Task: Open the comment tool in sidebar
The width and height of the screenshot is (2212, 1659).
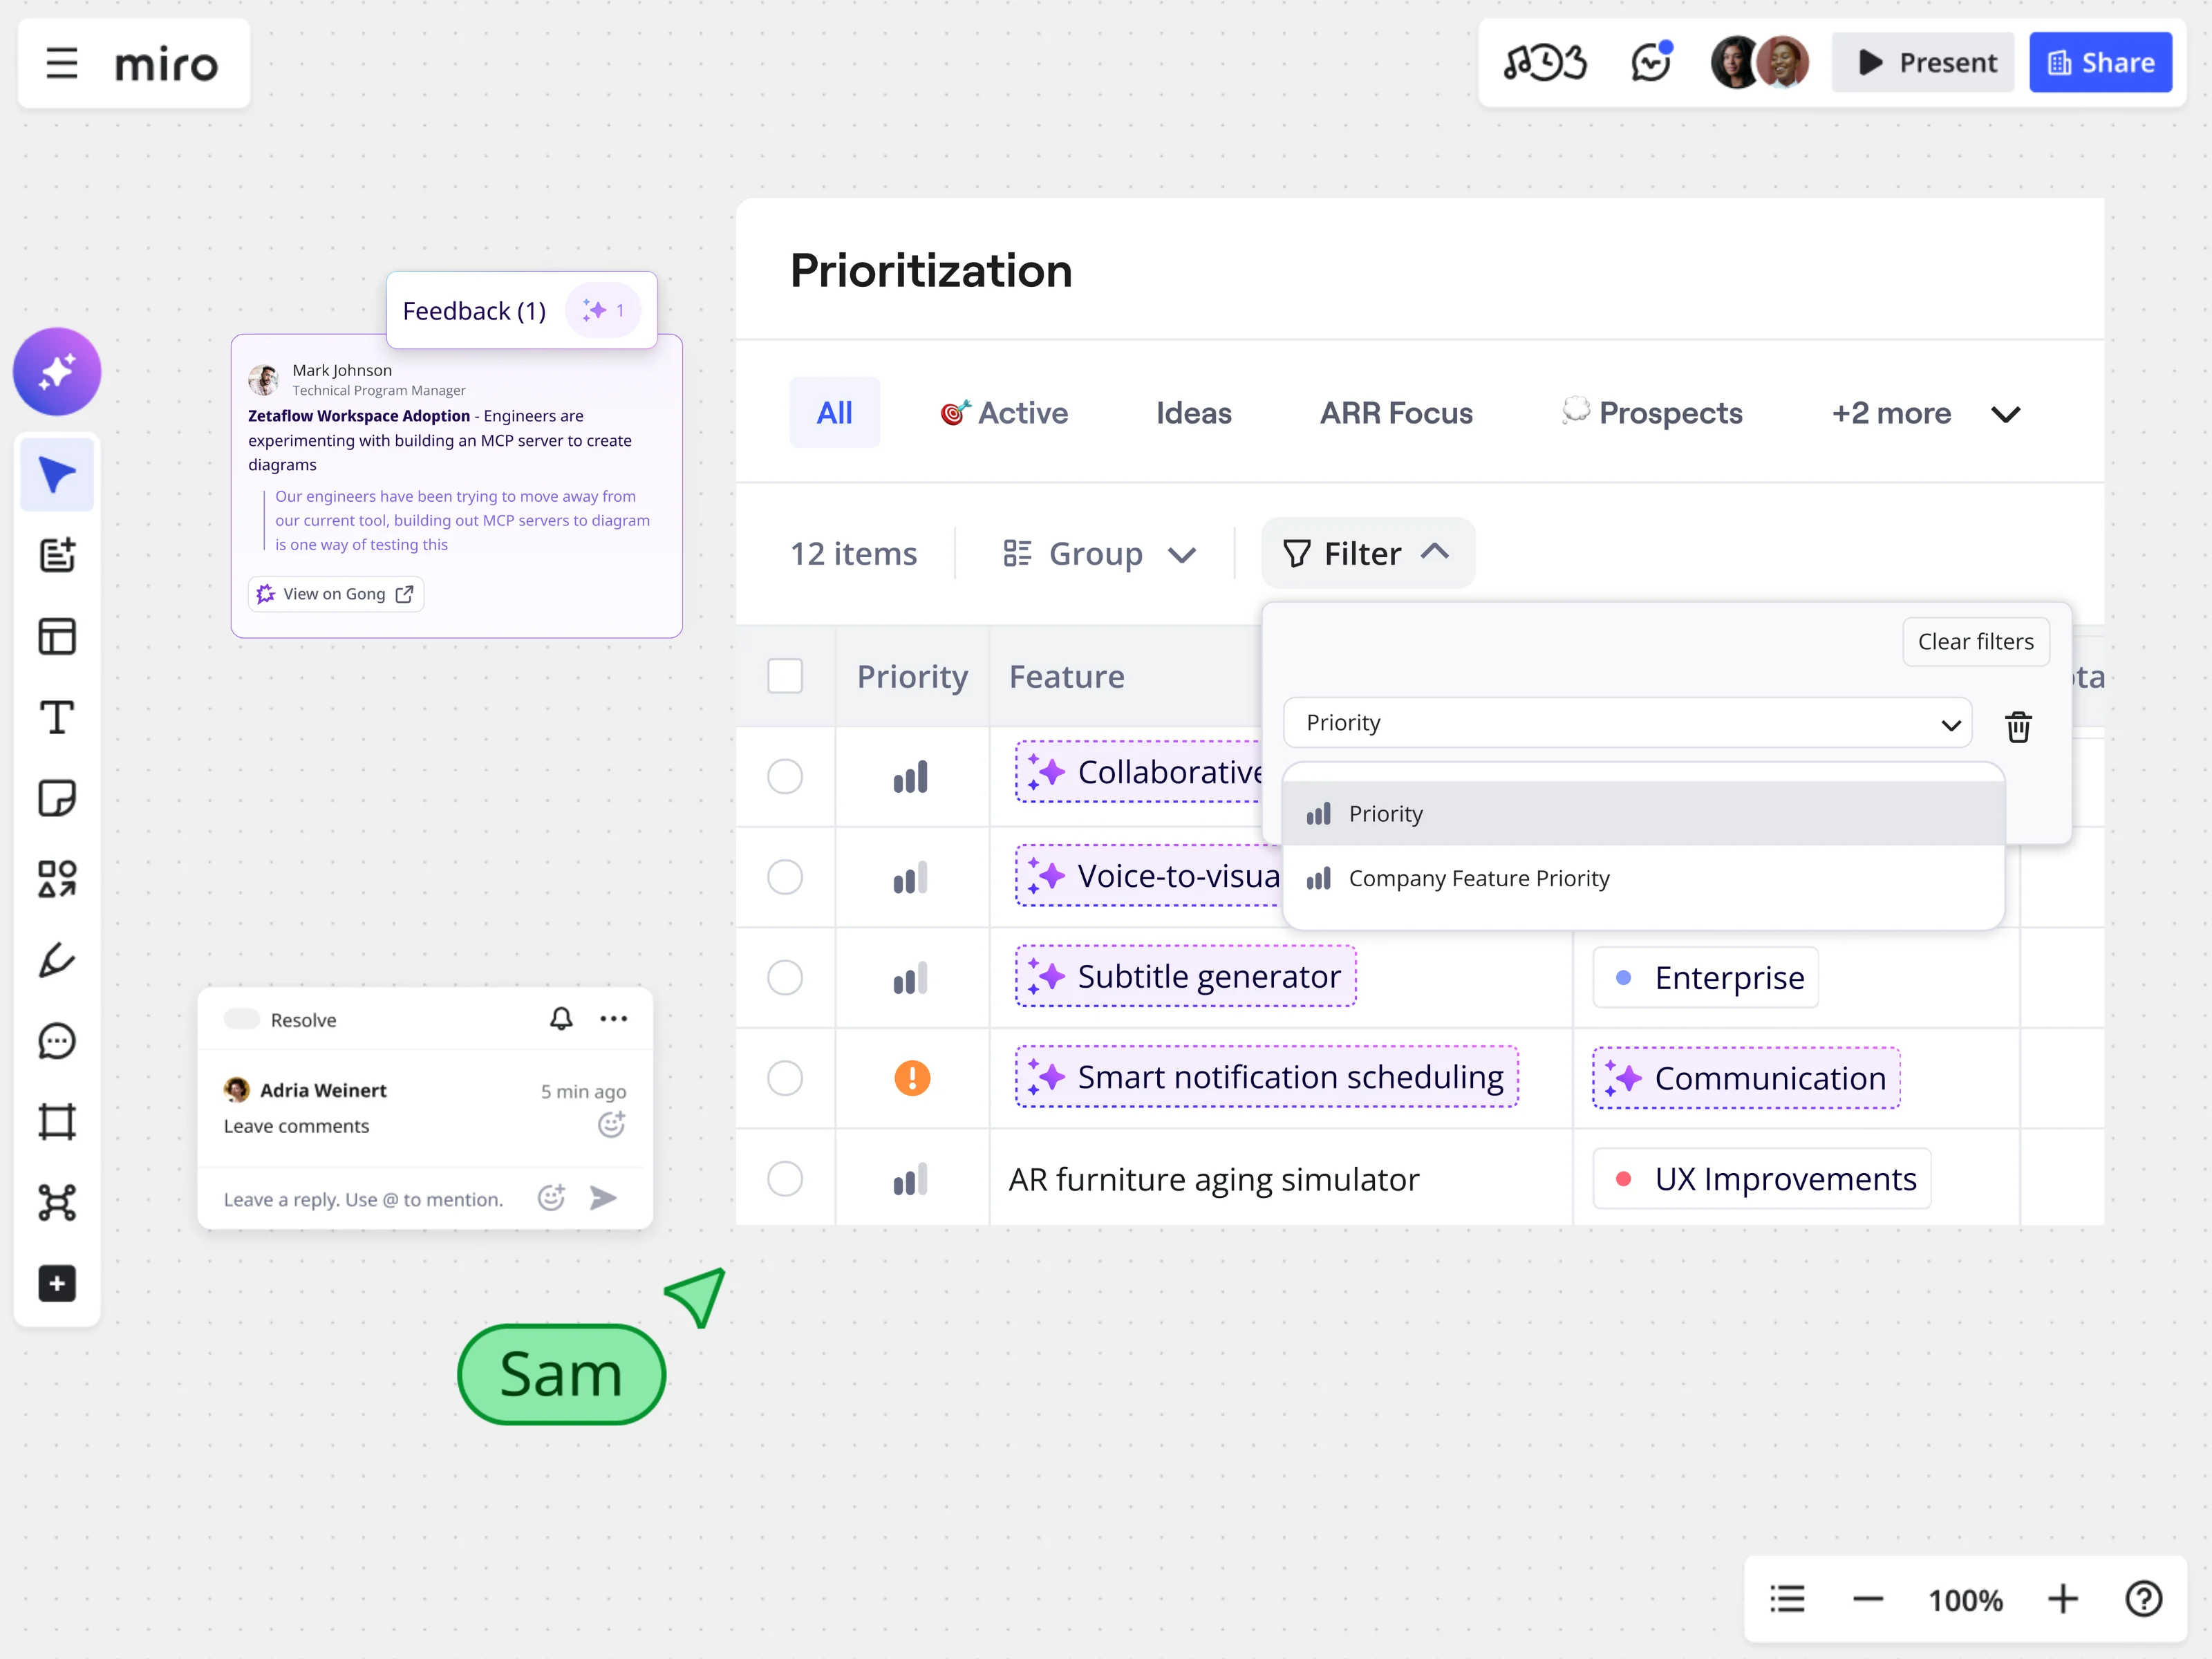Action: [57, 1041]
